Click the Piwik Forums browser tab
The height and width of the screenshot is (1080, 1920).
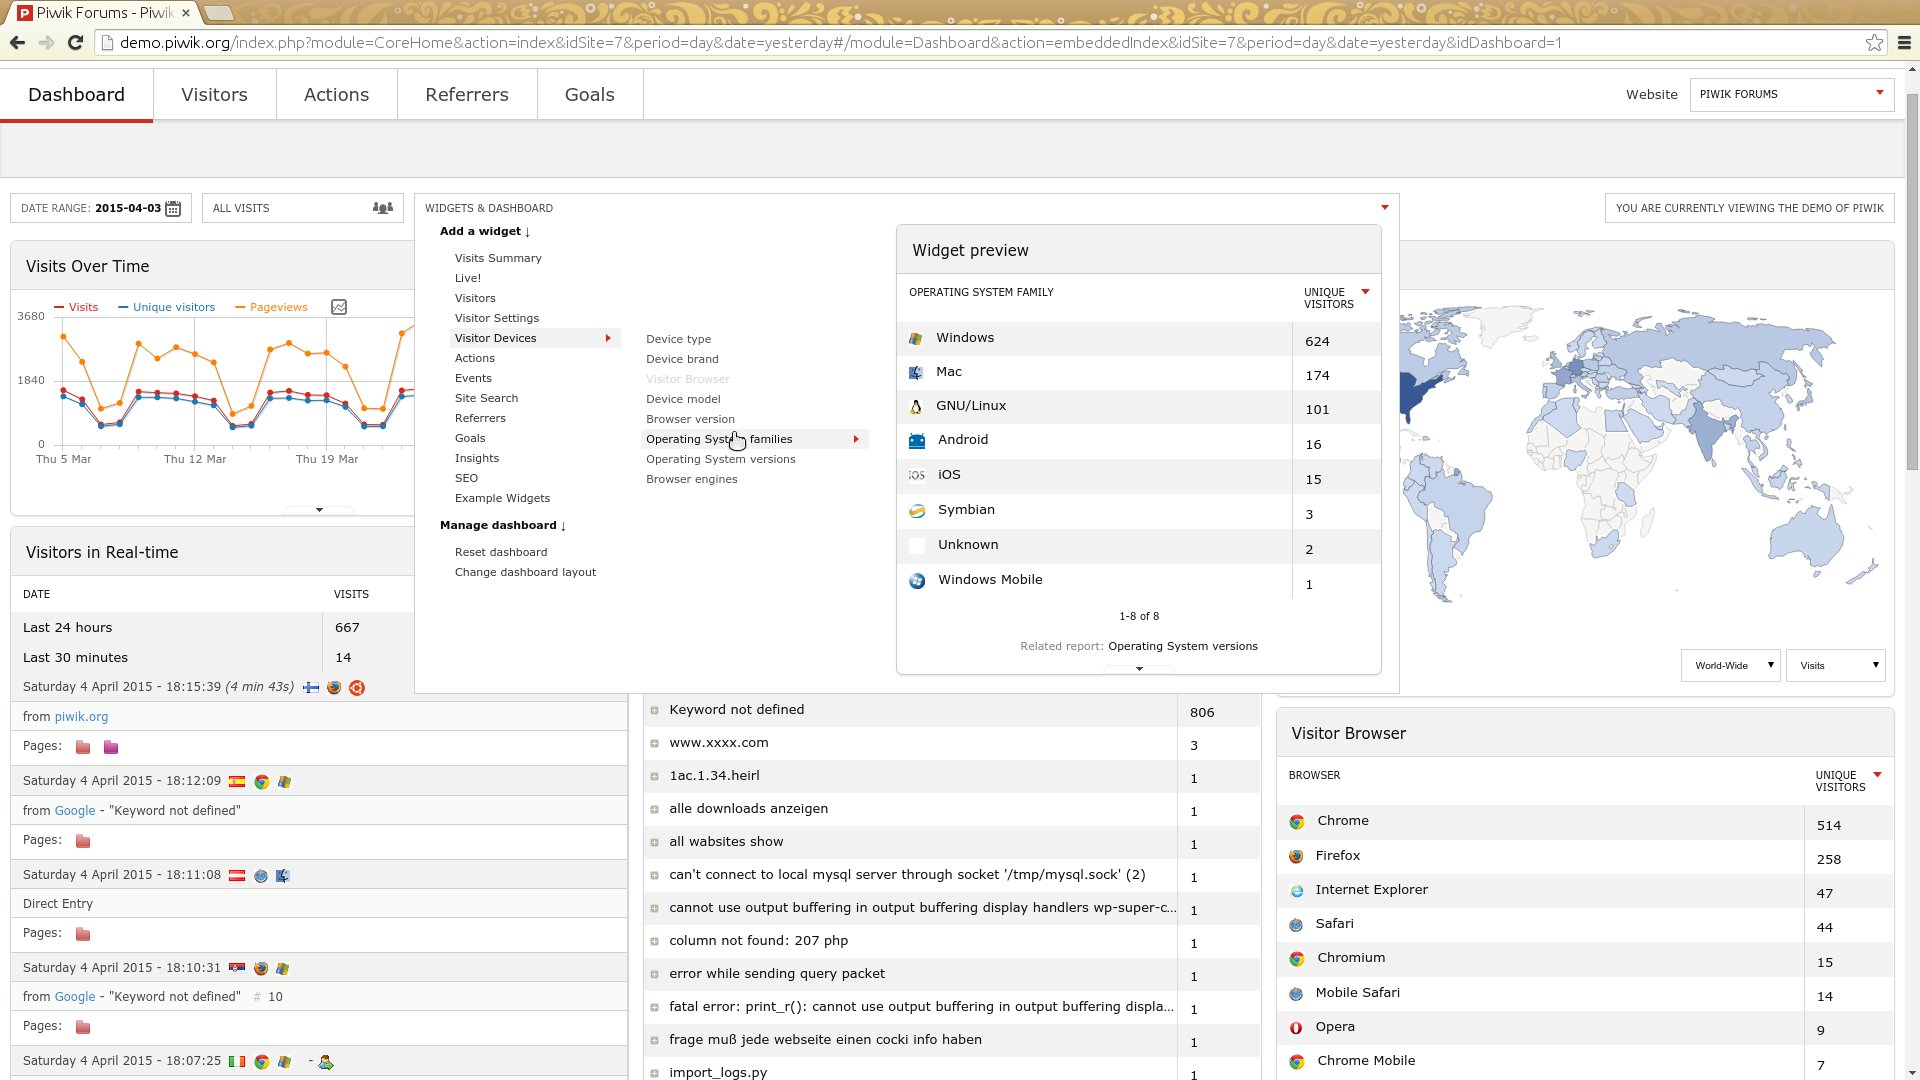(105, 13)
